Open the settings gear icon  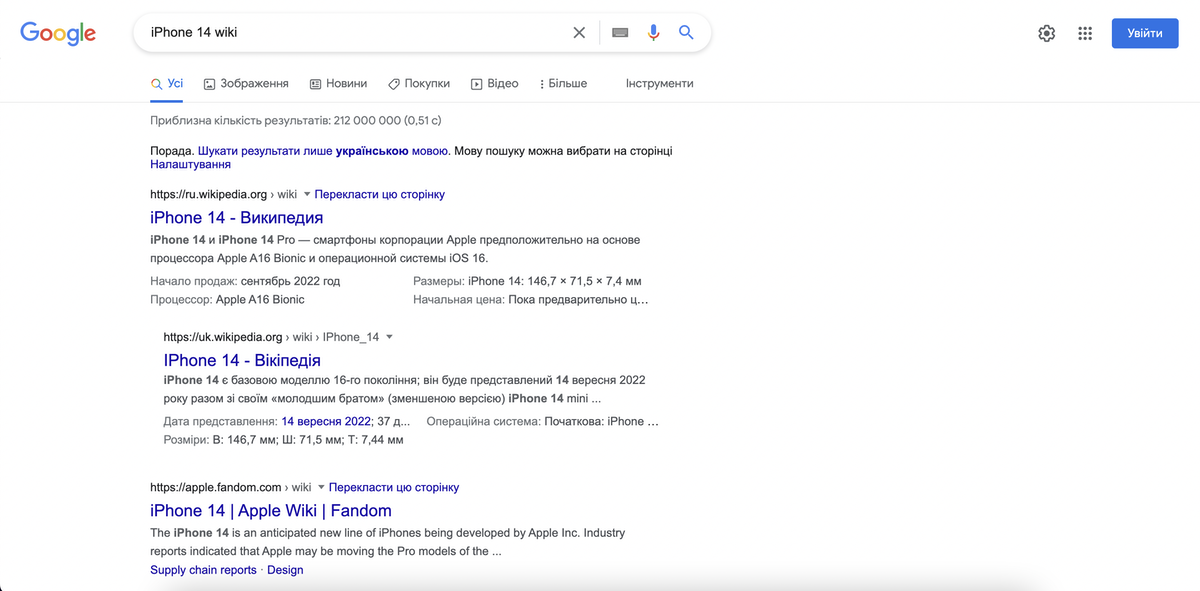pos(1046,34)
